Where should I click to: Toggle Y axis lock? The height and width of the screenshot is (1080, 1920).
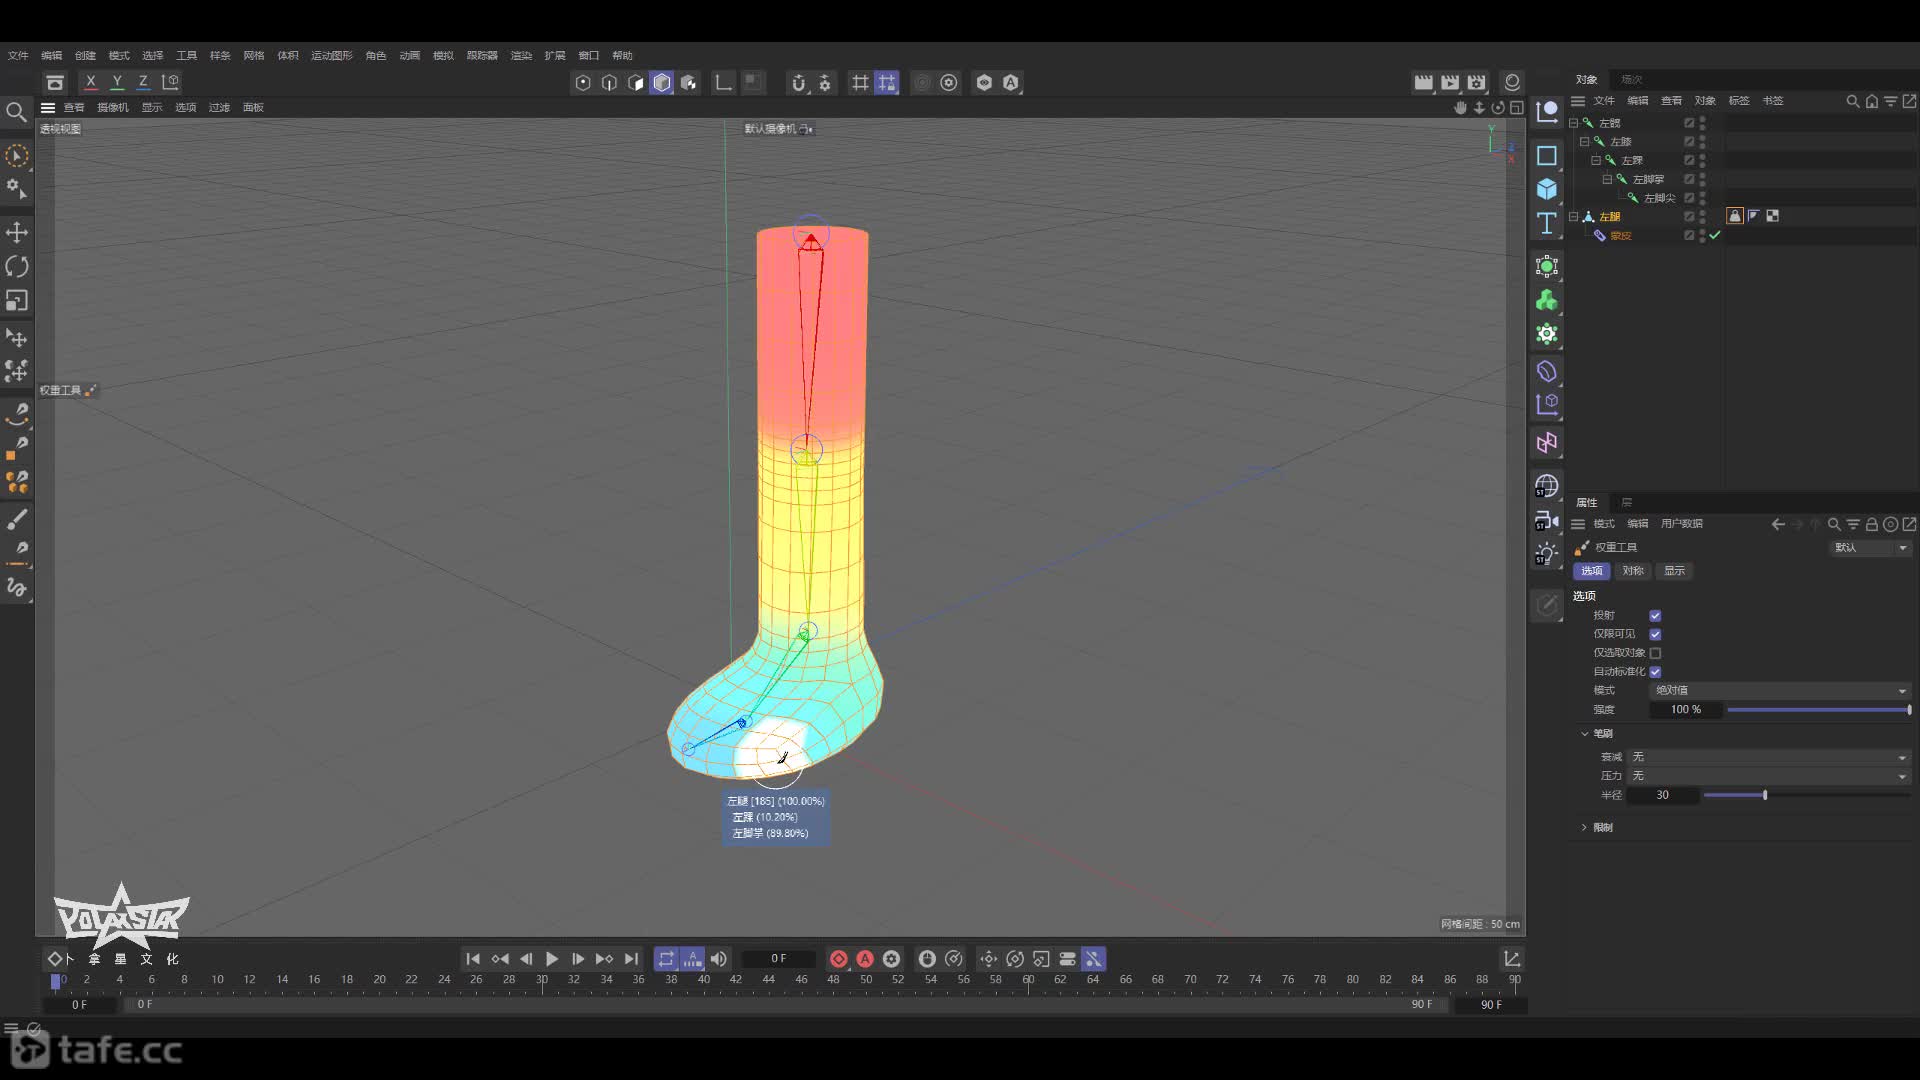tap(117, 82)
